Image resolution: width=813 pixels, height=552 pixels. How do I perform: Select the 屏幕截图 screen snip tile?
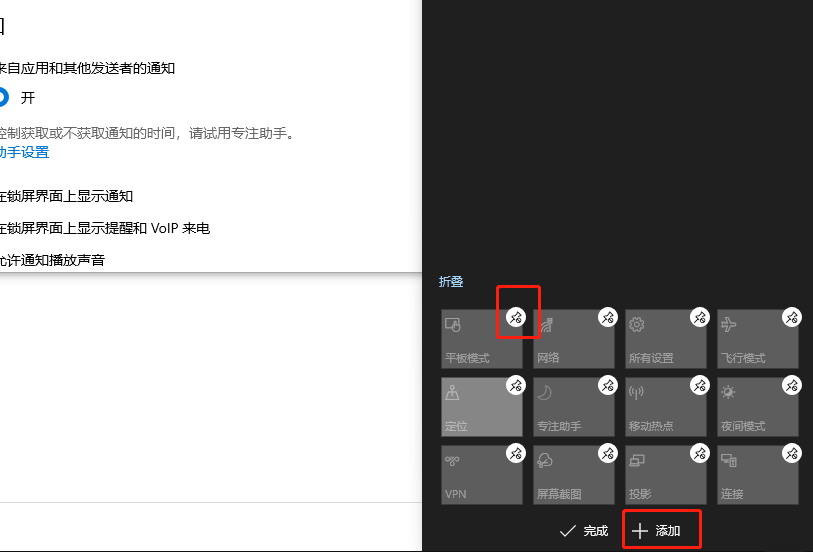point(573,475)
